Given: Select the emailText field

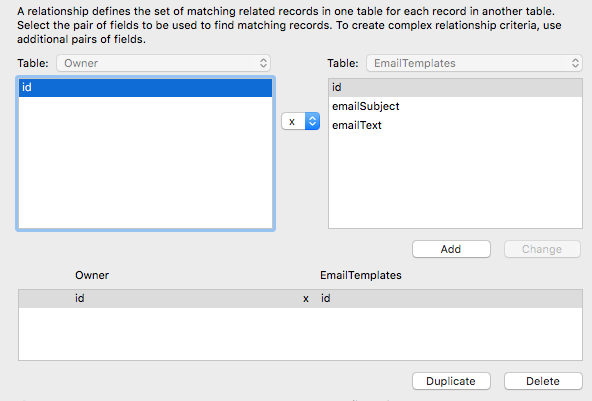Looking at the screenshot, I should click(x=357, y=125).
